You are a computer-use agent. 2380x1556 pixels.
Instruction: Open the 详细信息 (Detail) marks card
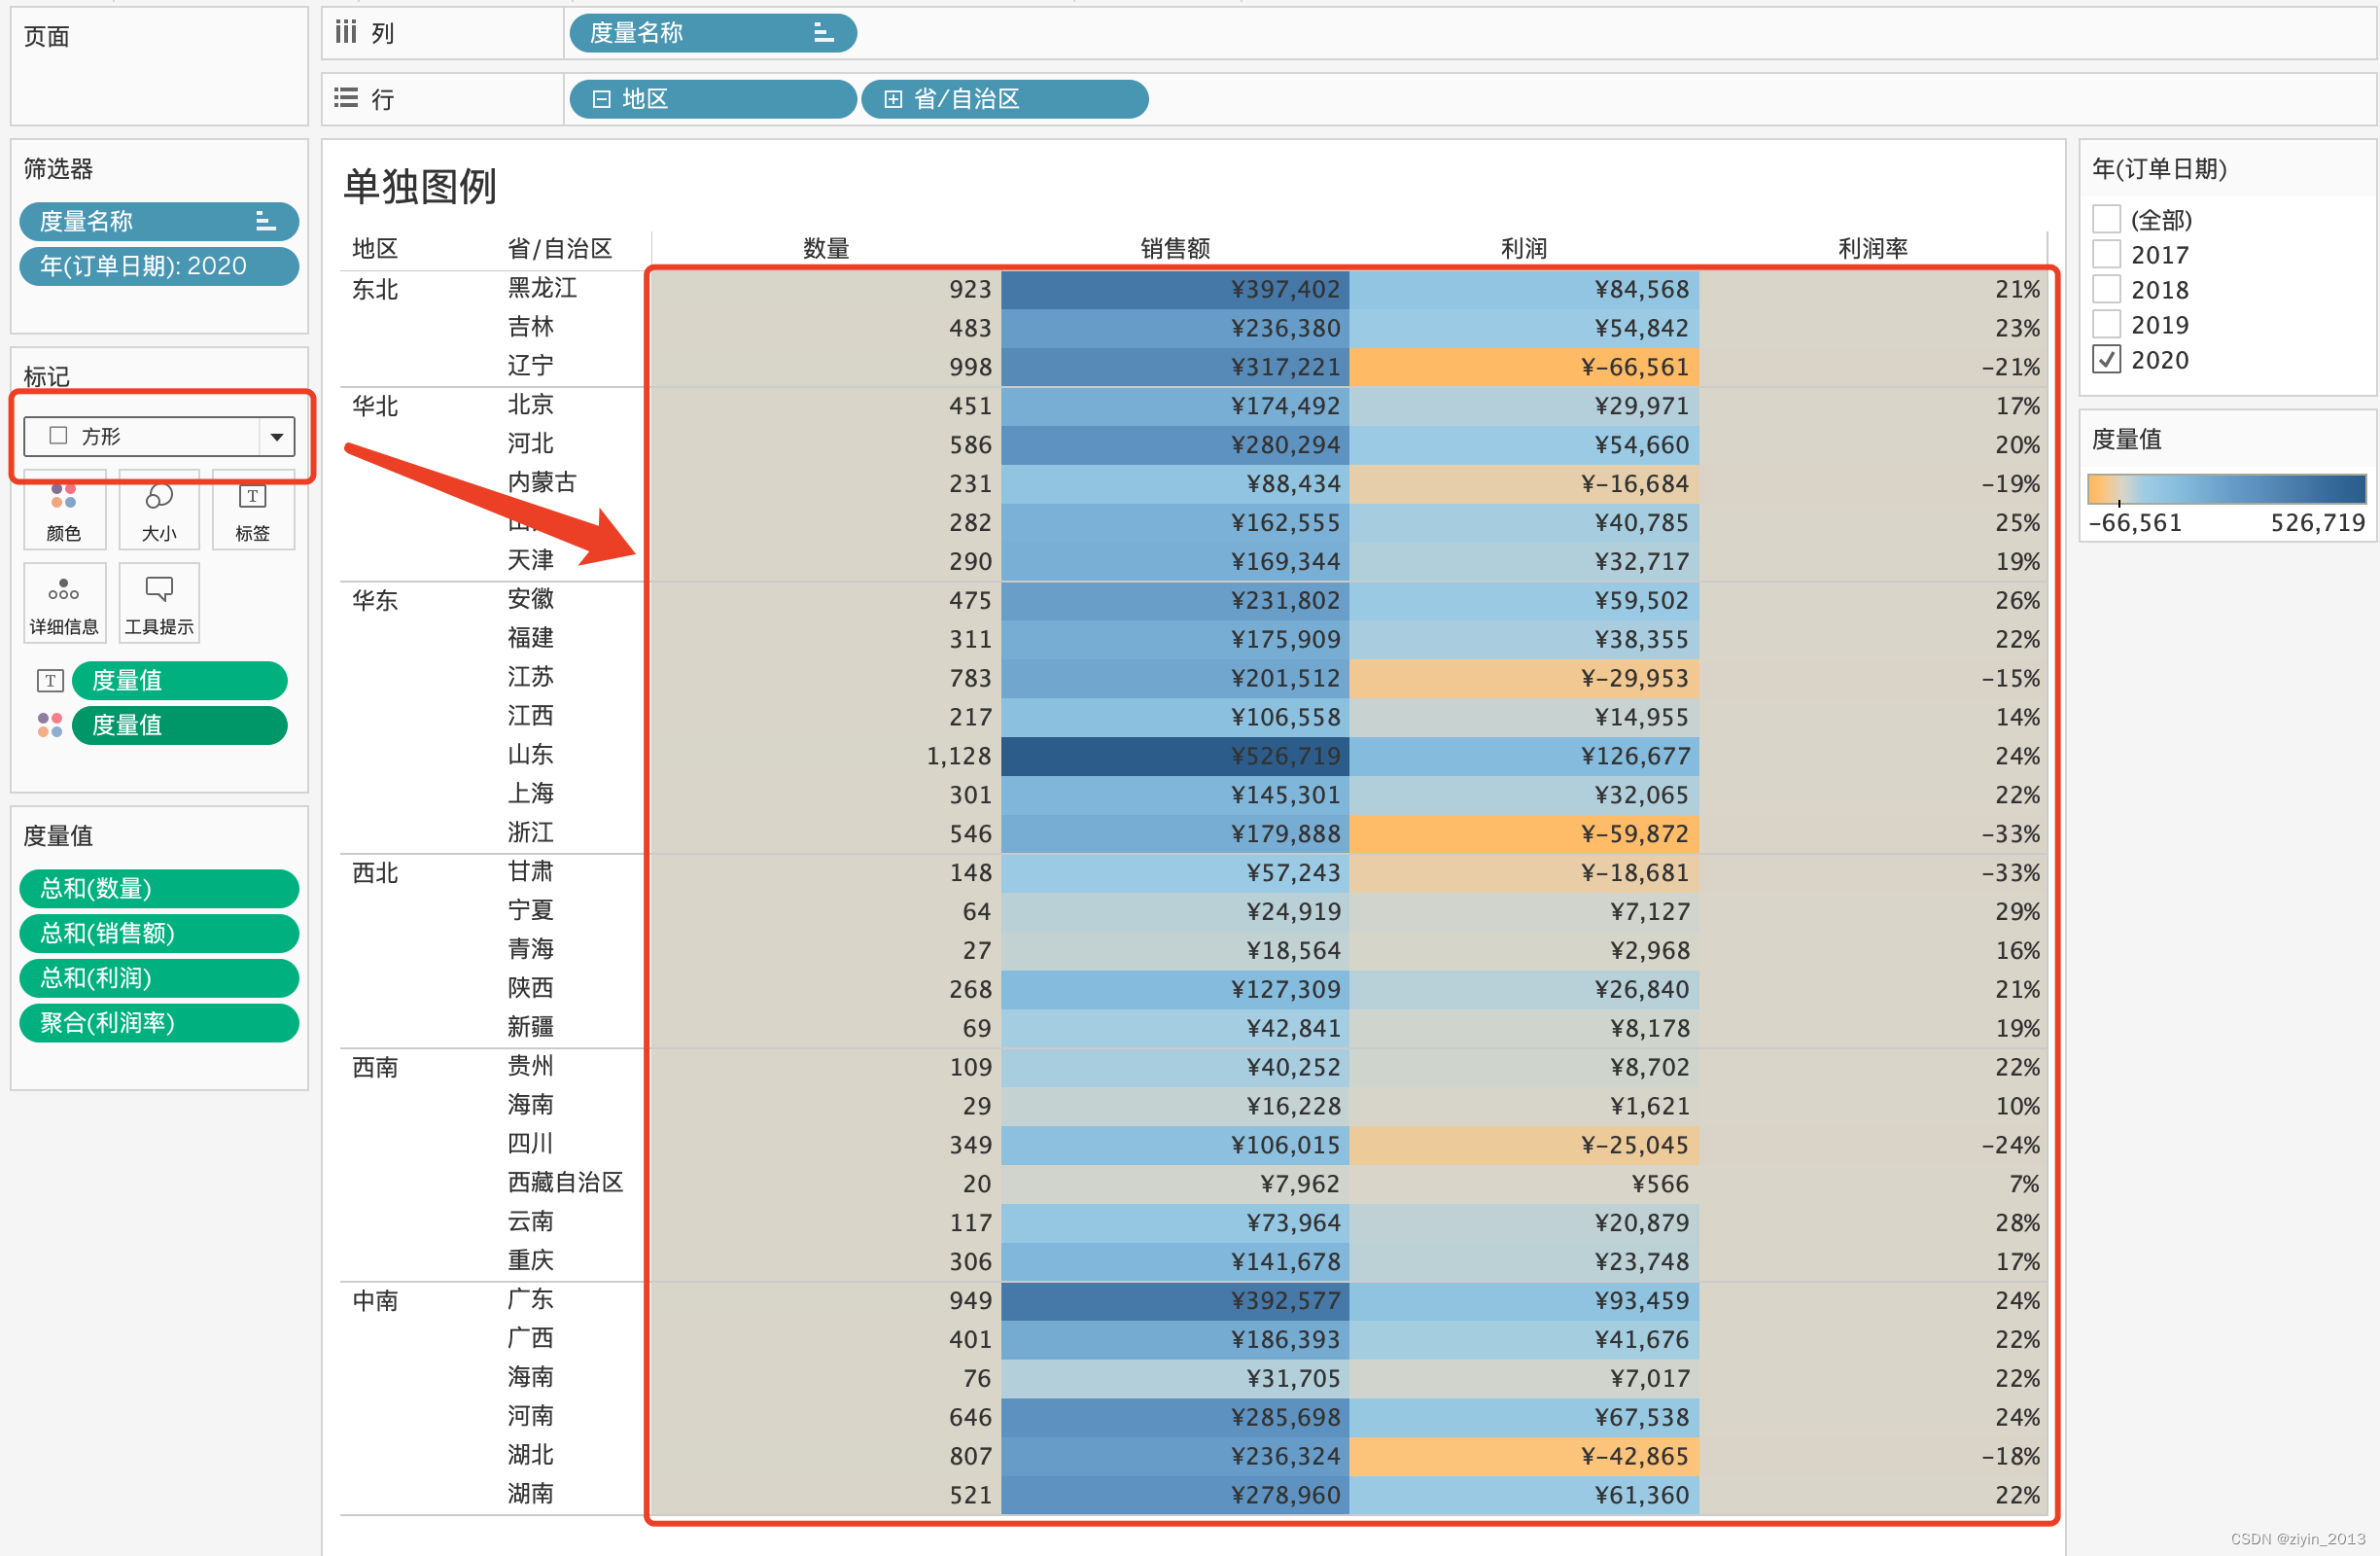[x=64, y=604]
